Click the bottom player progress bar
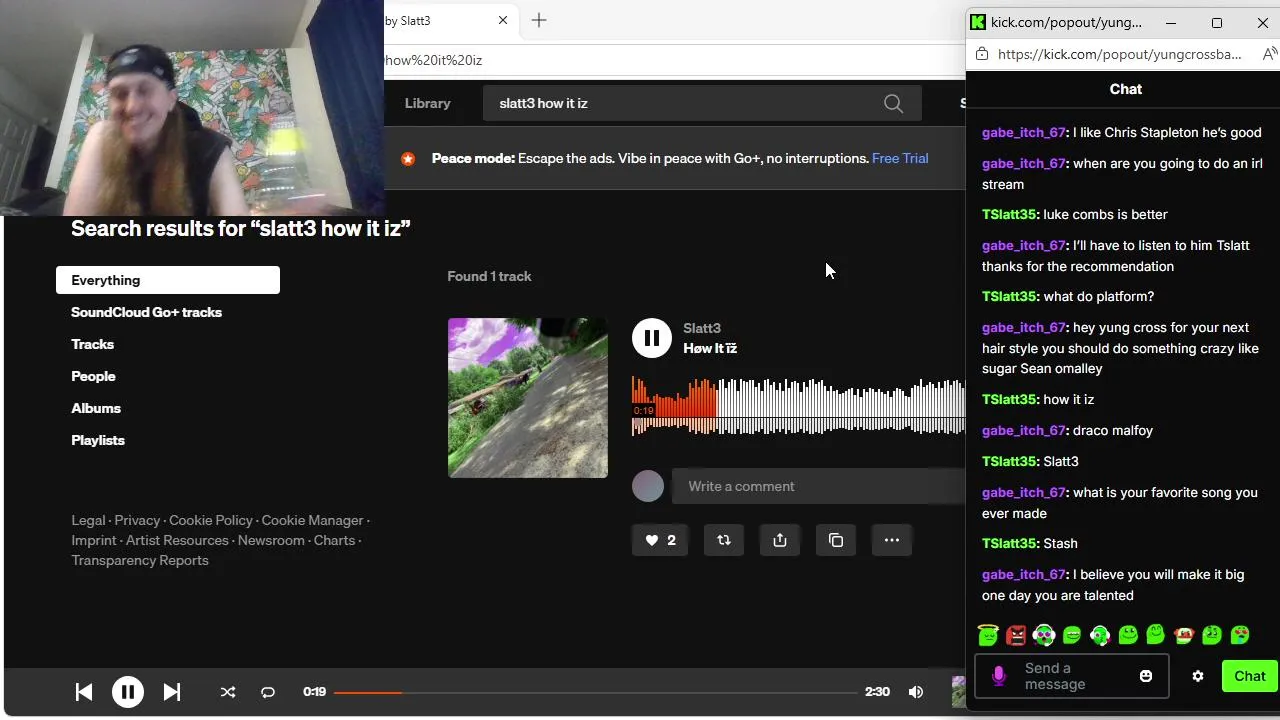 point(595,692)
